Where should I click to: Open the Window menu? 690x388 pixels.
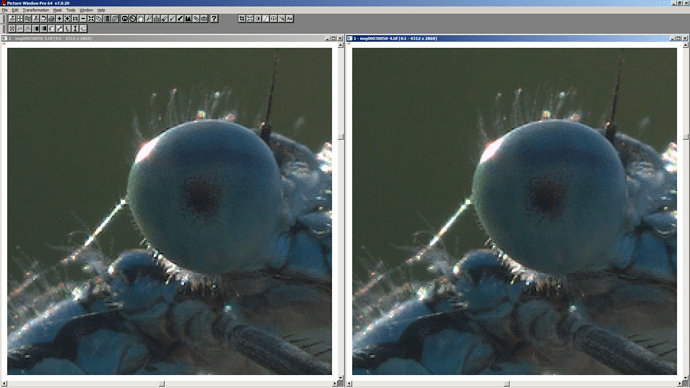(x=86, y=10)
